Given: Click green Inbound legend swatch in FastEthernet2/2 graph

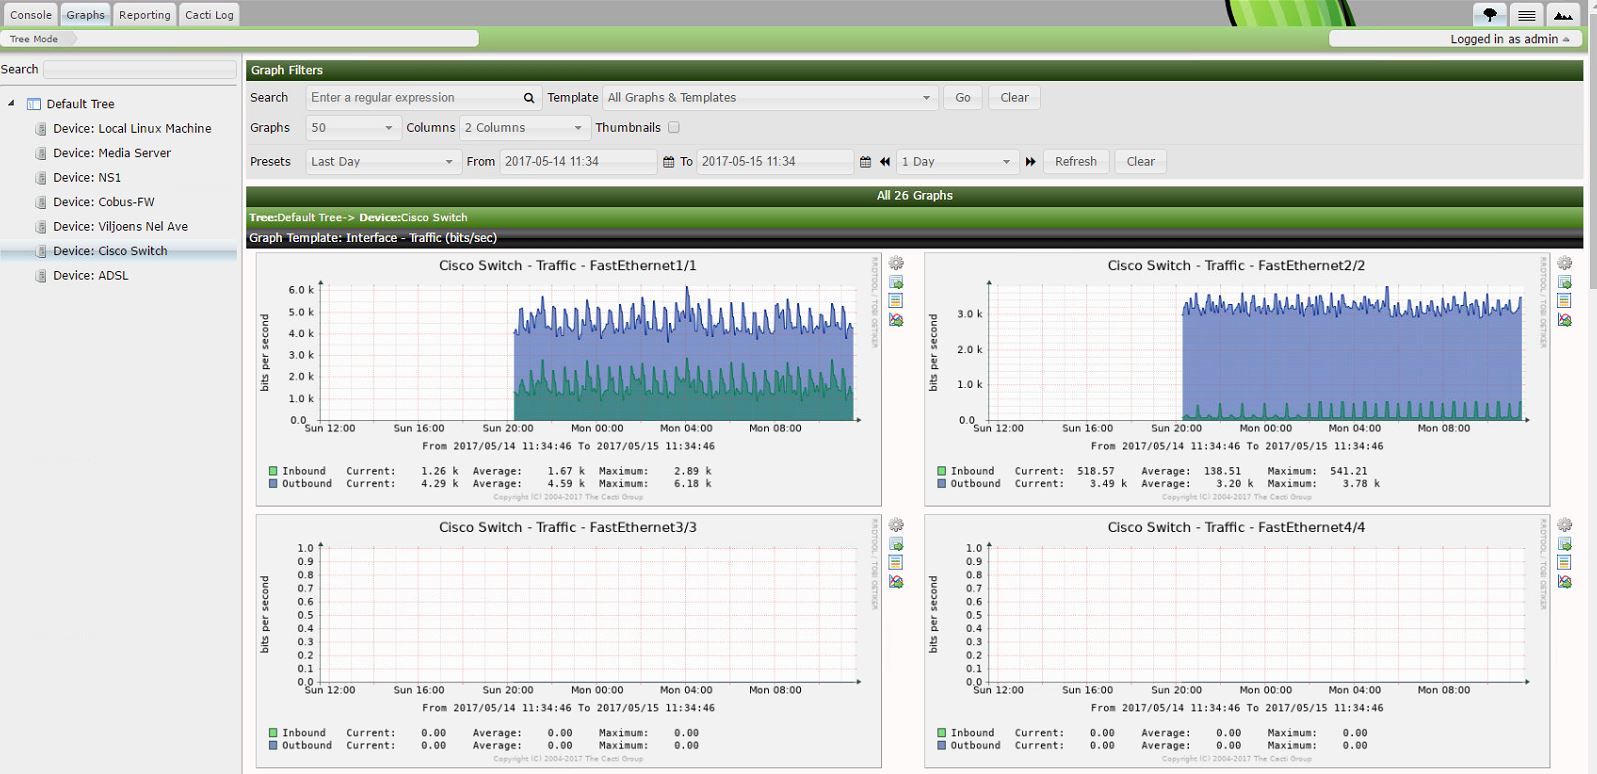Looking at the screenshot, I should (x=941, y=471).
